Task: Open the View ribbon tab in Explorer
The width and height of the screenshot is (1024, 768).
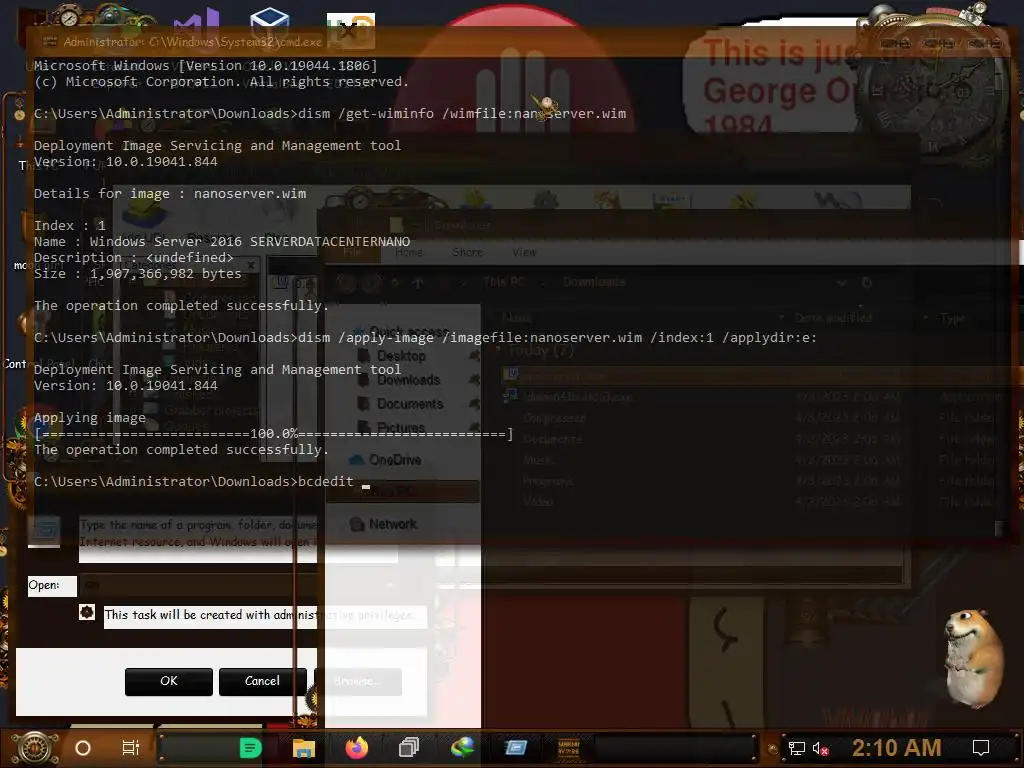Action: 524,252
